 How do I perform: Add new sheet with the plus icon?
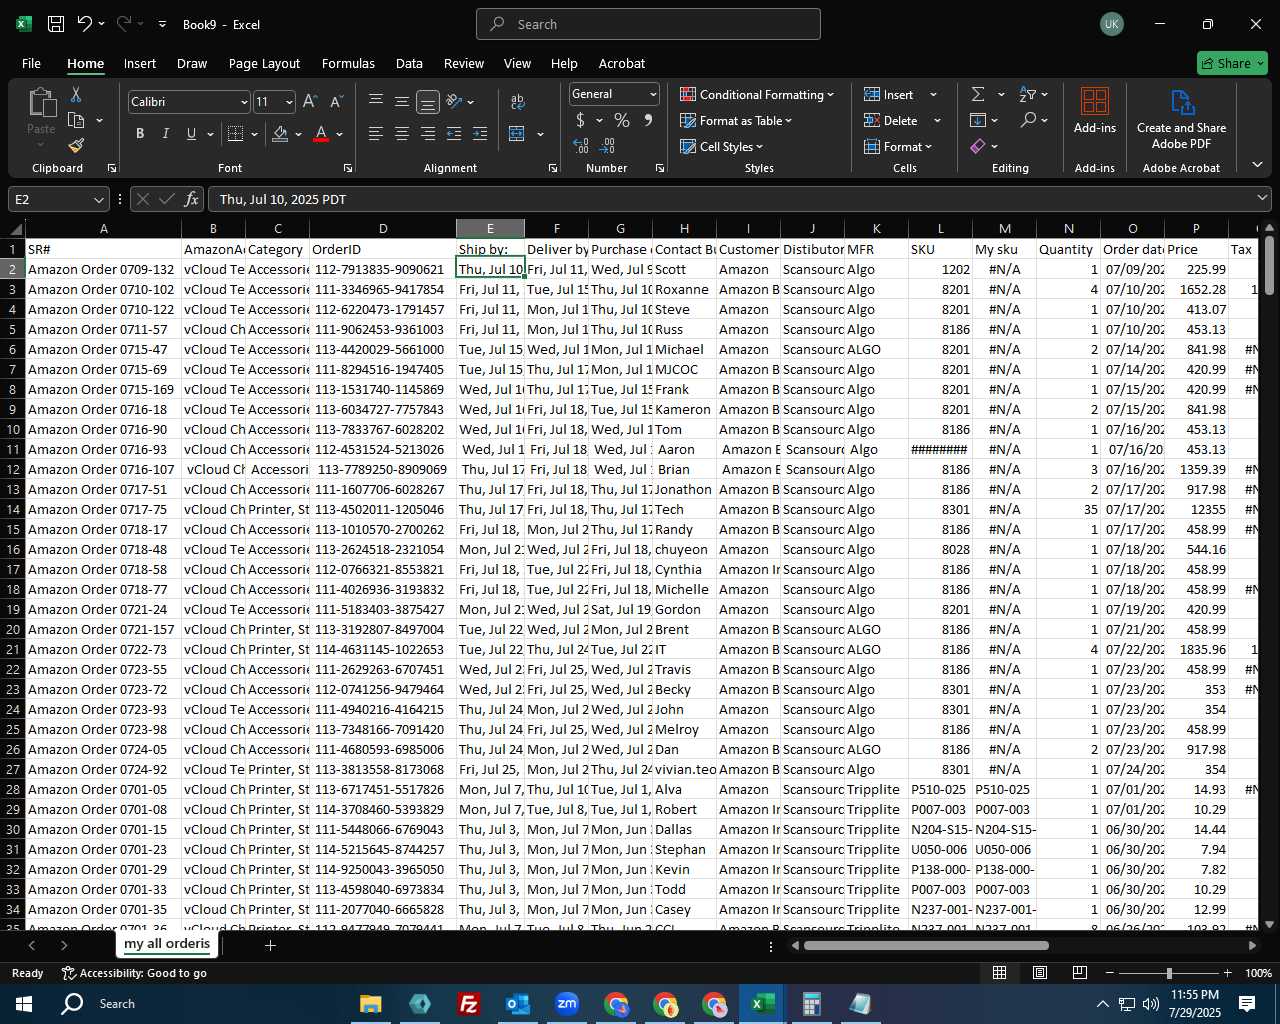click(270, 945)
